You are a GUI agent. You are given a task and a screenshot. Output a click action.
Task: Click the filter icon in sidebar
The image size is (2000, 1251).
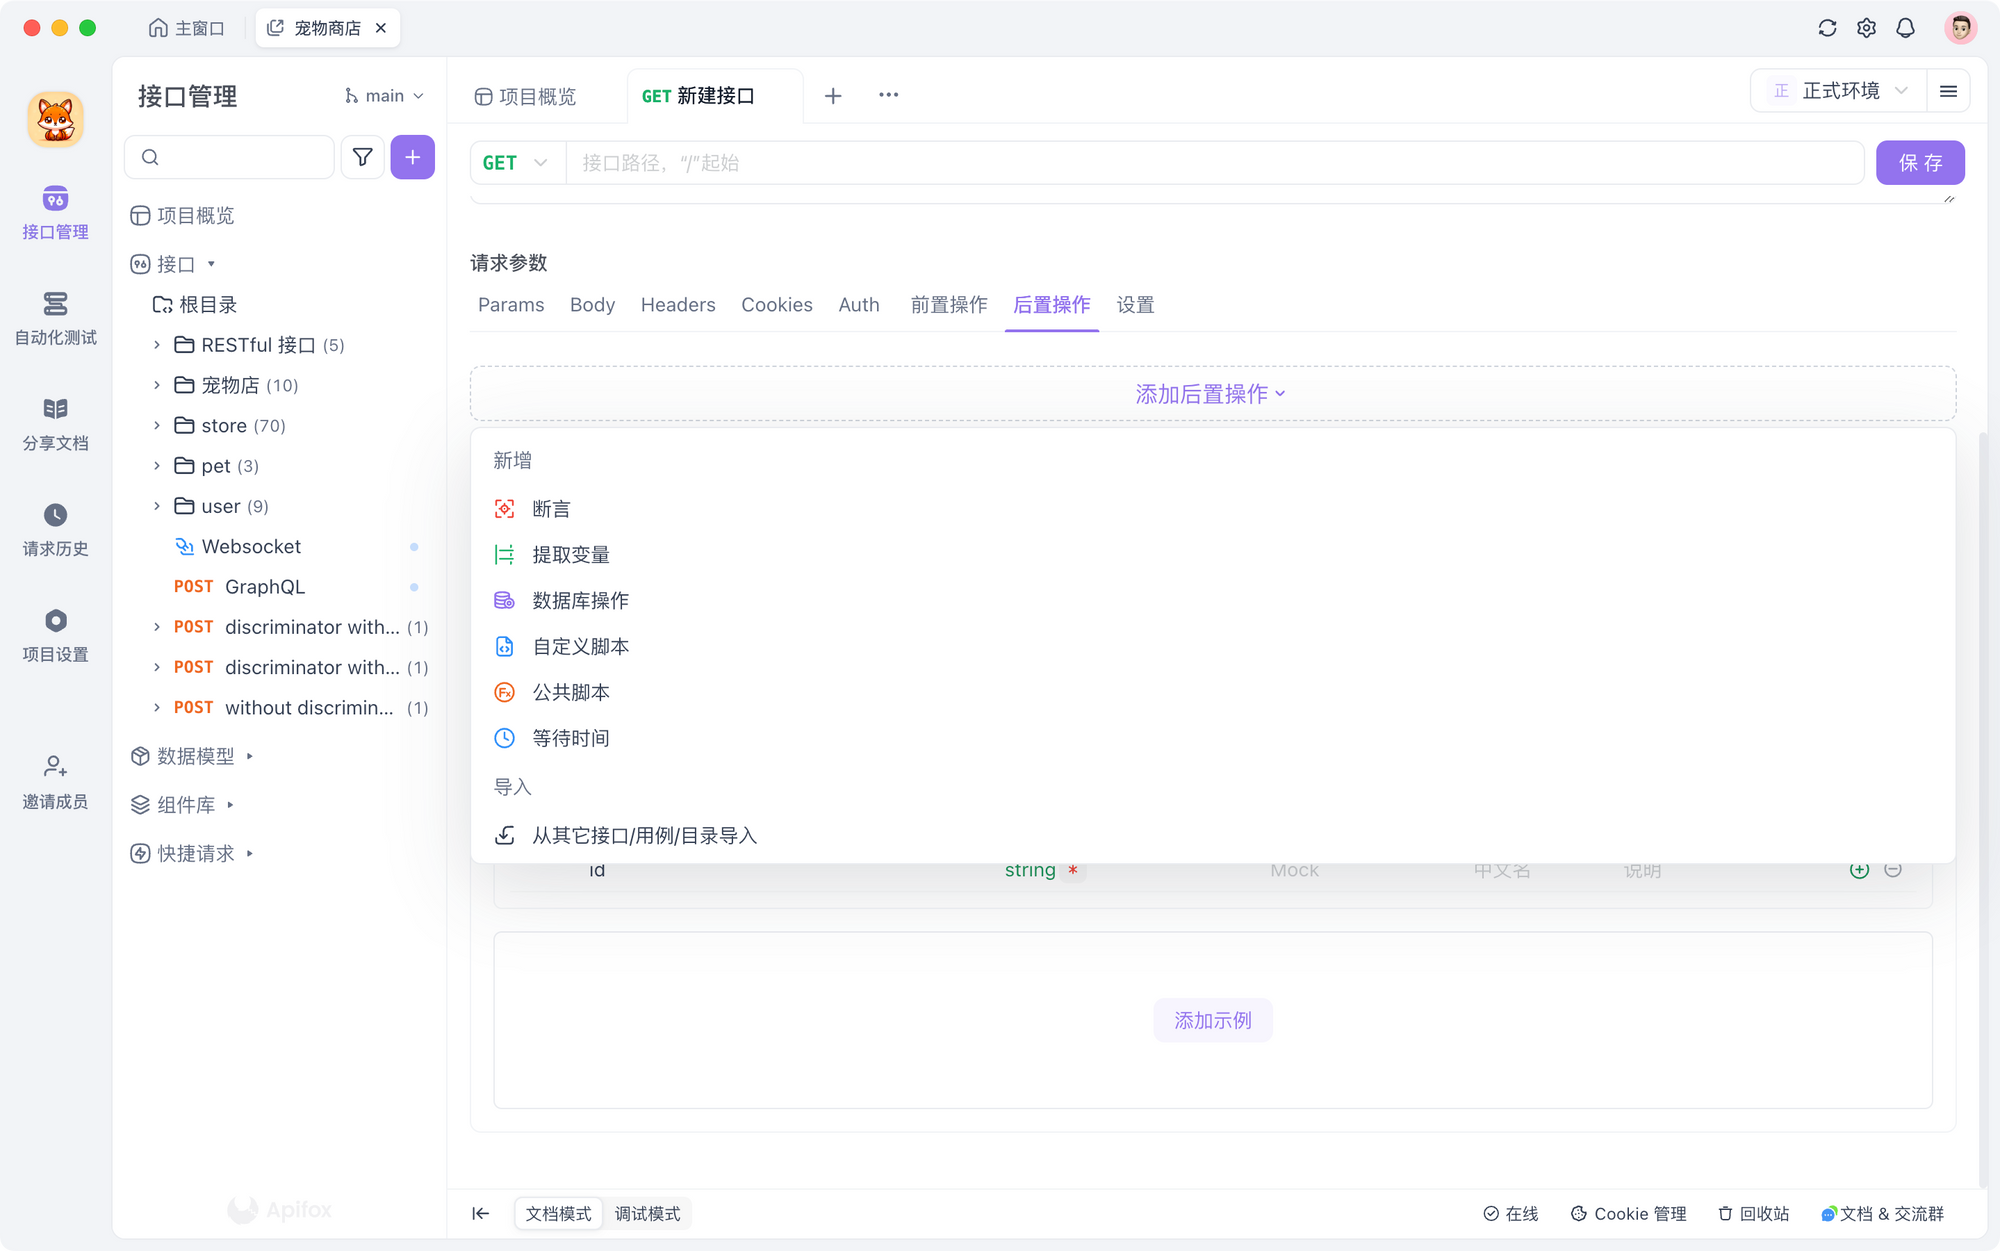tap(360, 157)
